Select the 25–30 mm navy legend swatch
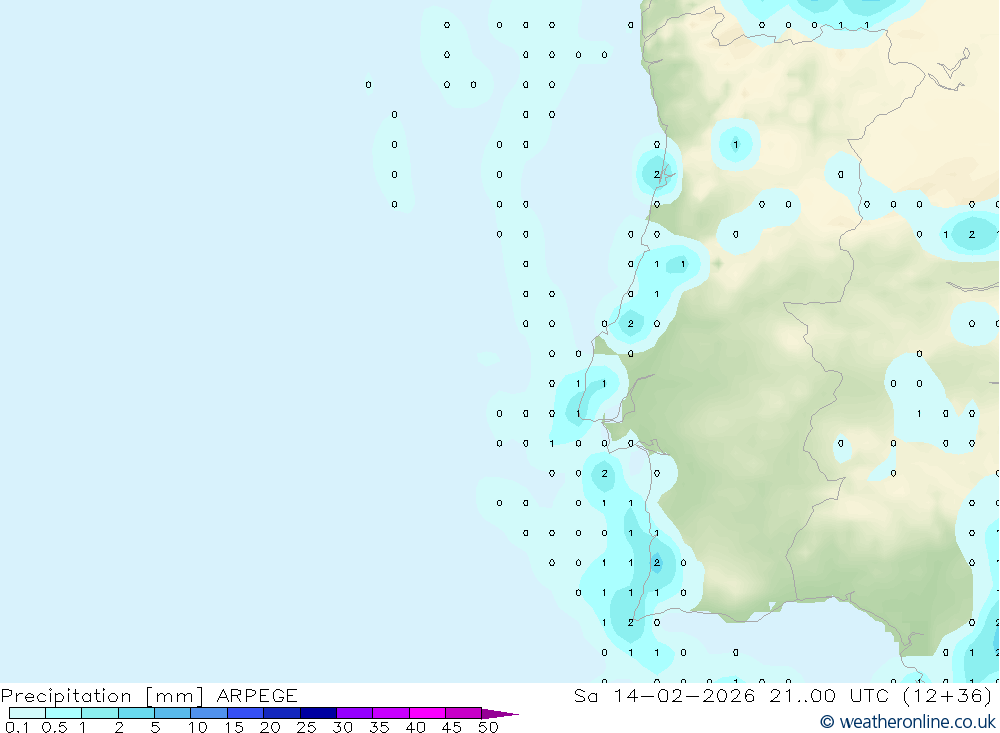 click(318, 713)
